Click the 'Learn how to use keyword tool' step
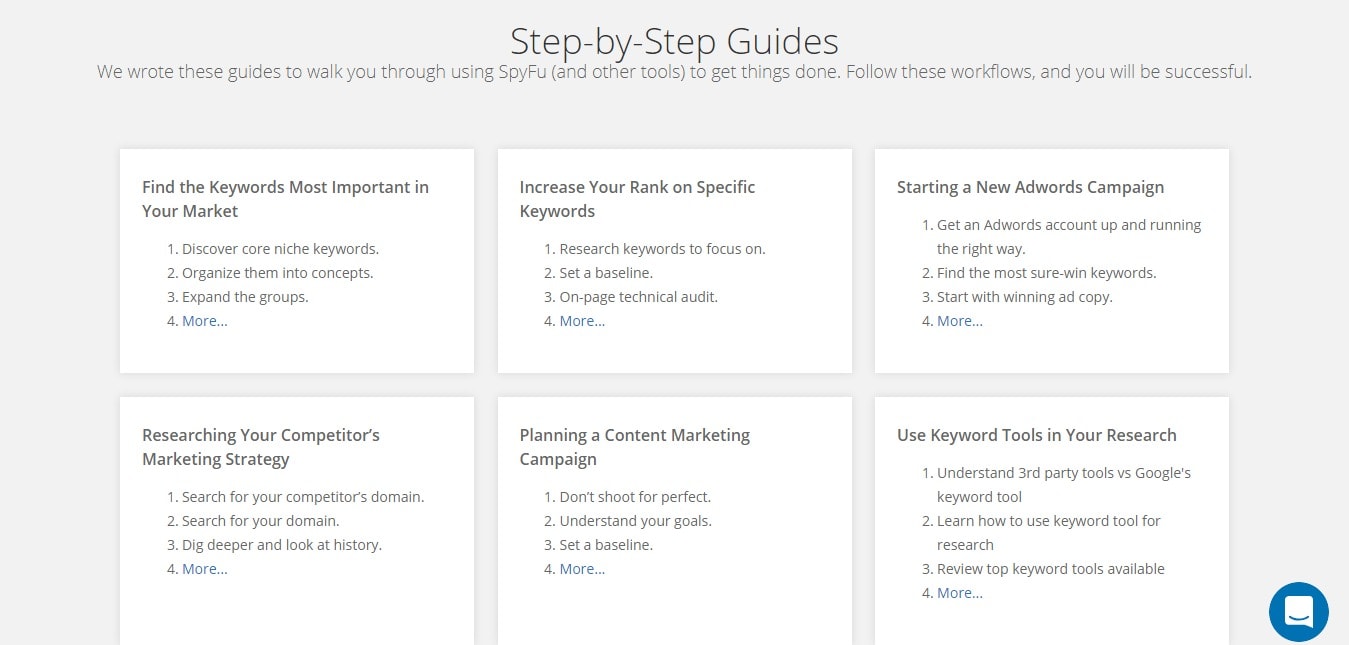 pos(1049,533)
